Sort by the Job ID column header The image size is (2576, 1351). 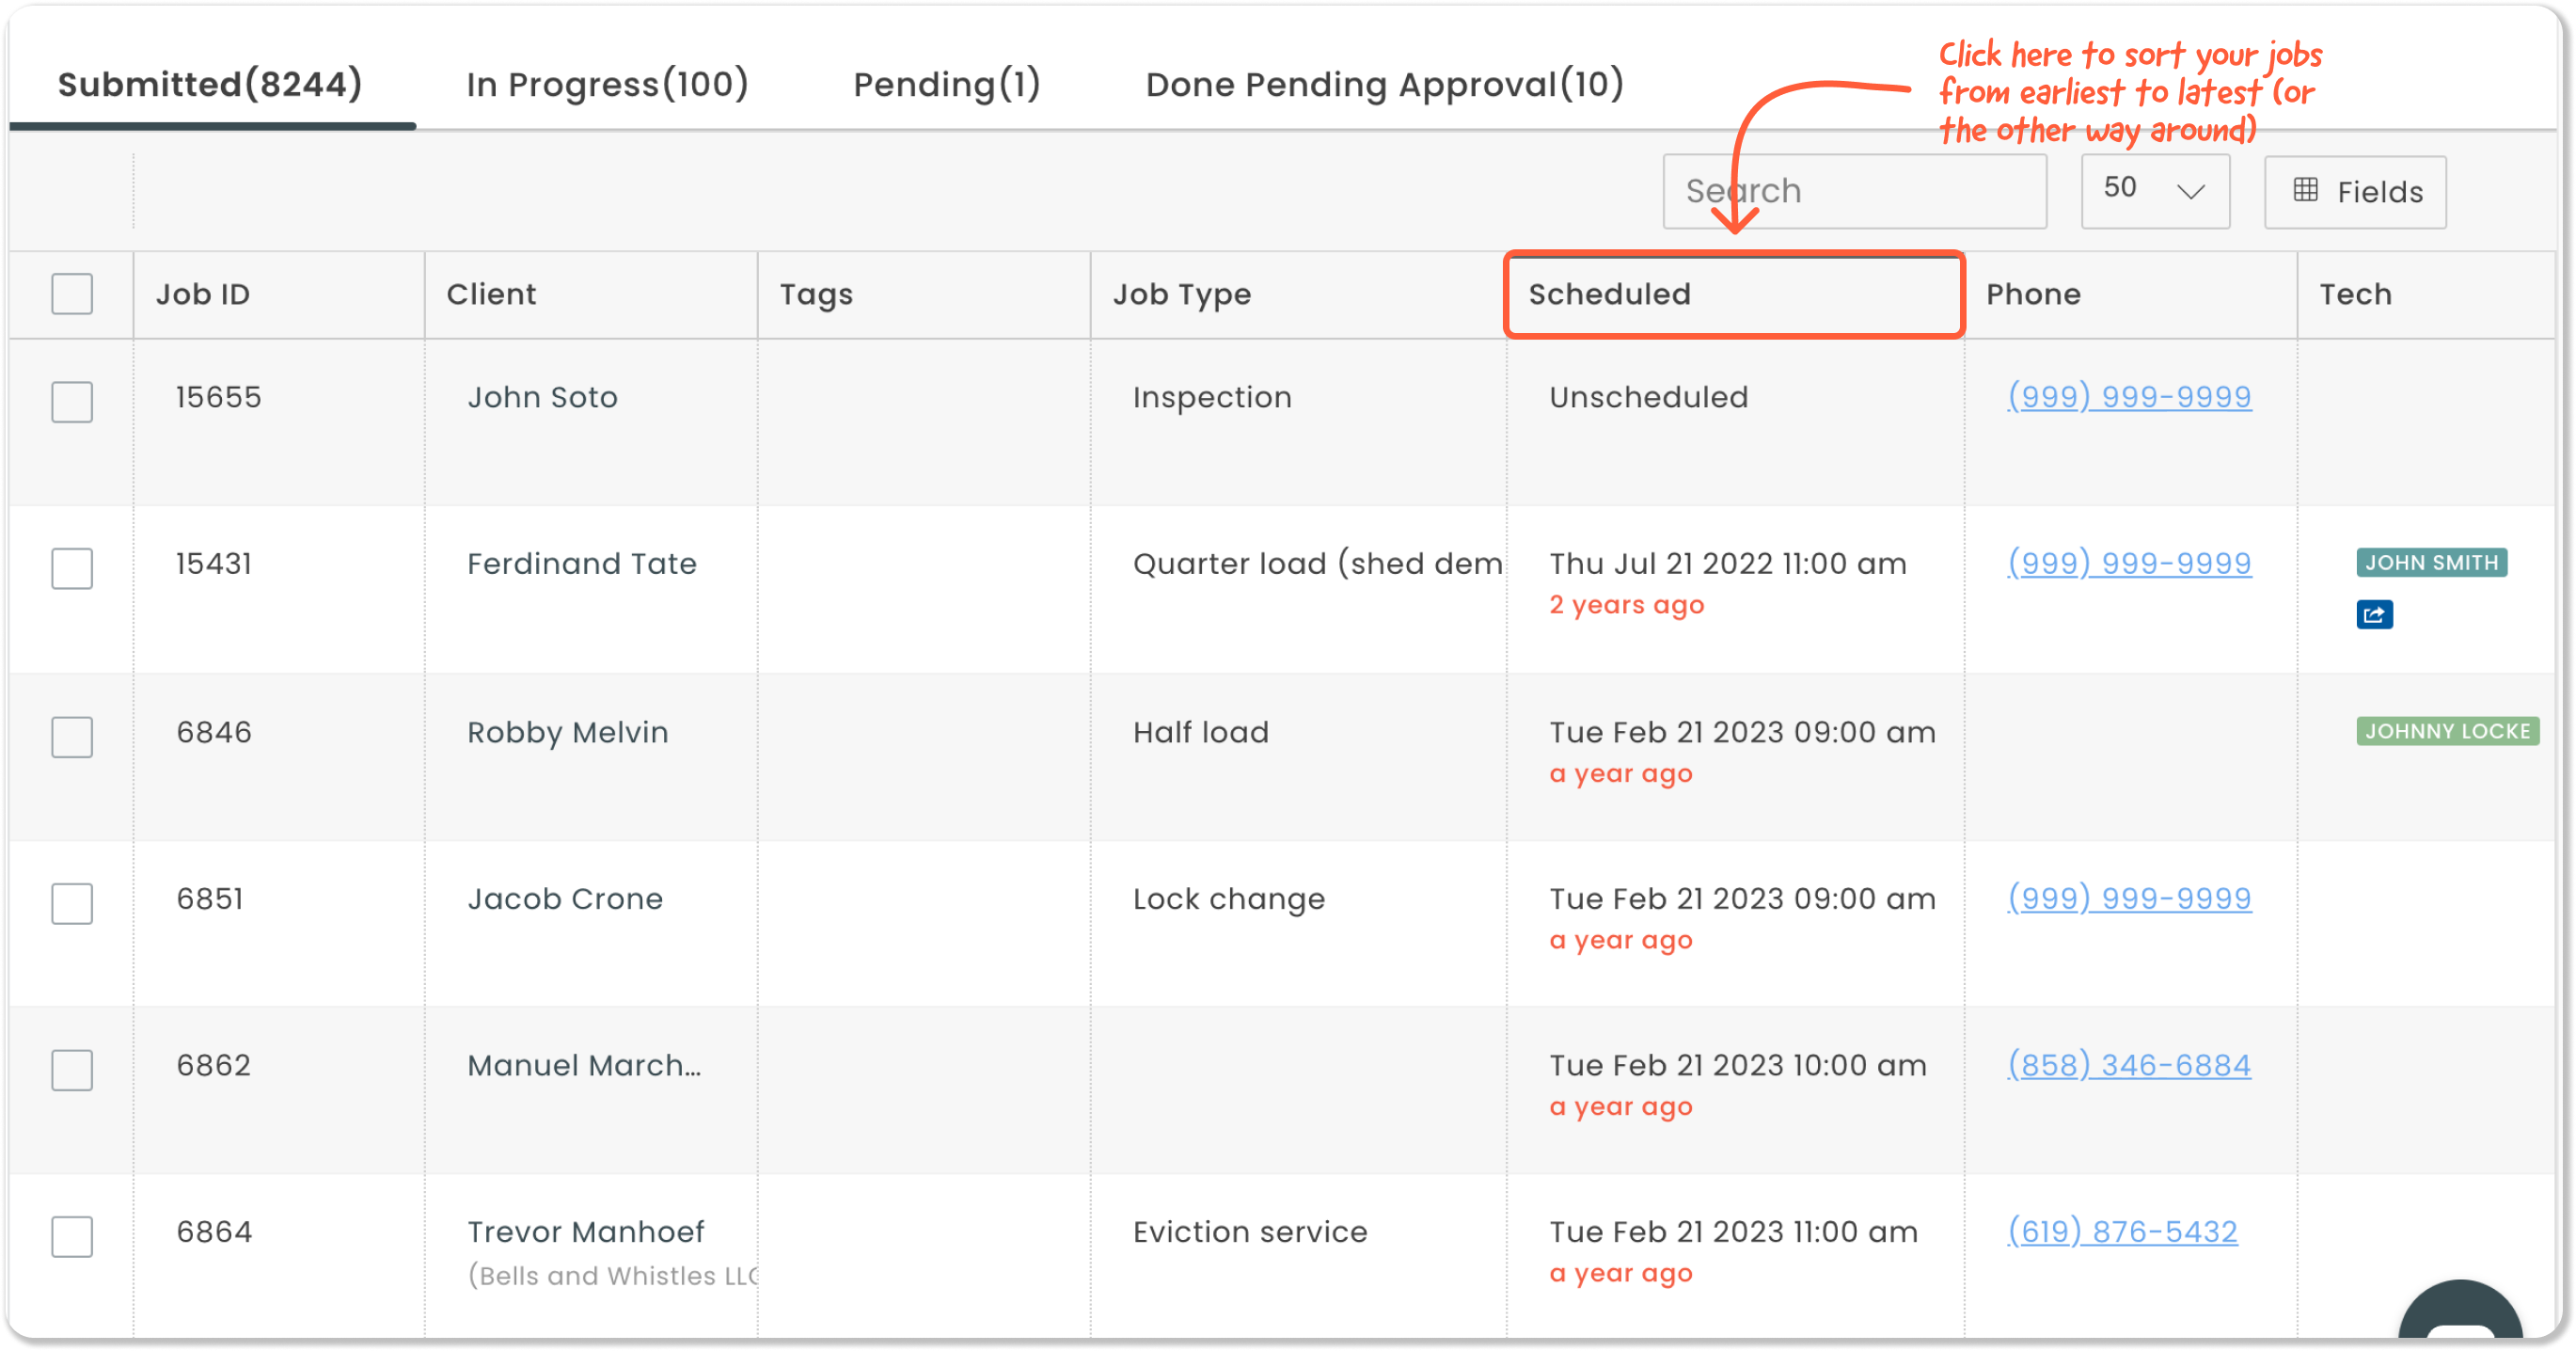pos(203,294)
